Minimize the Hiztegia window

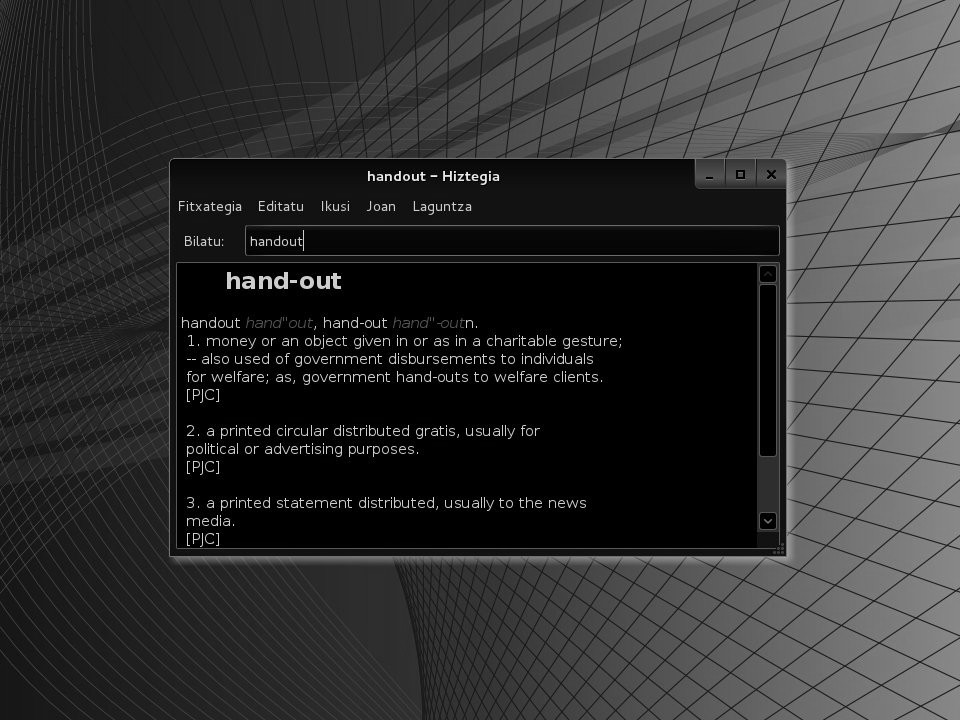tap(710, 175)
